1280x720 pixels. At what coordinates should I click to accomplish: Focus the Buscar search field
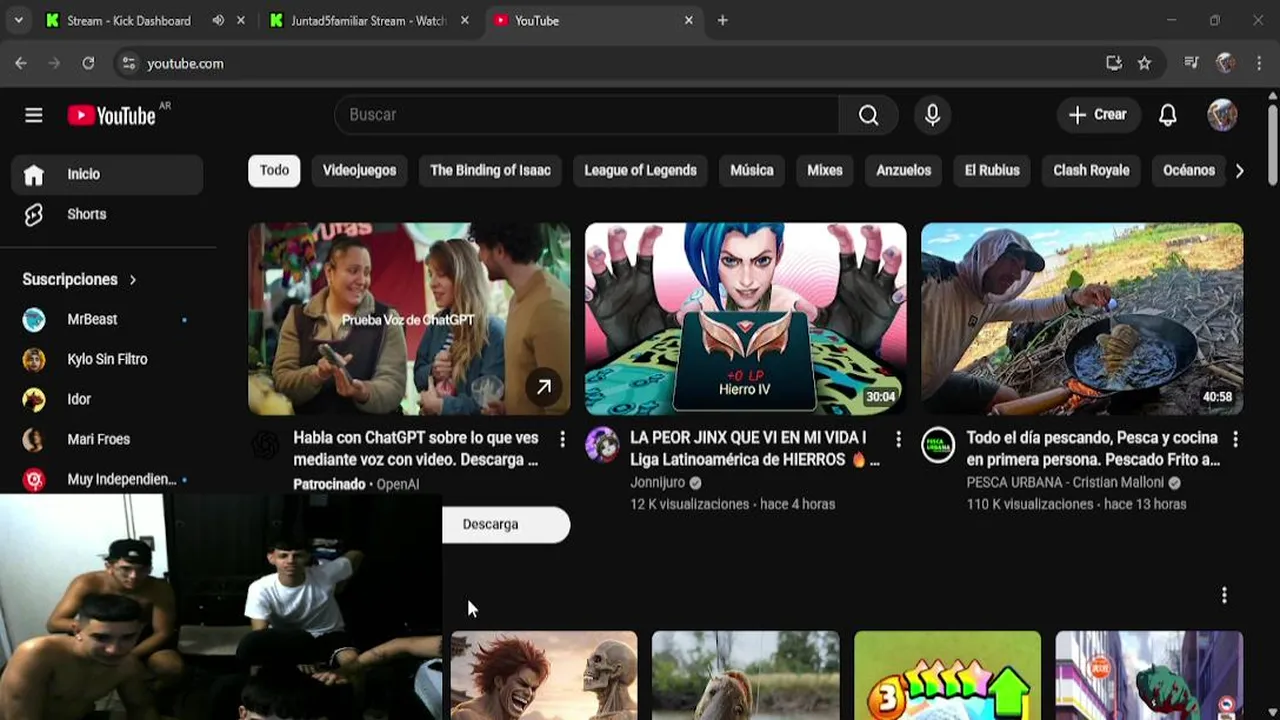point(587,115)
